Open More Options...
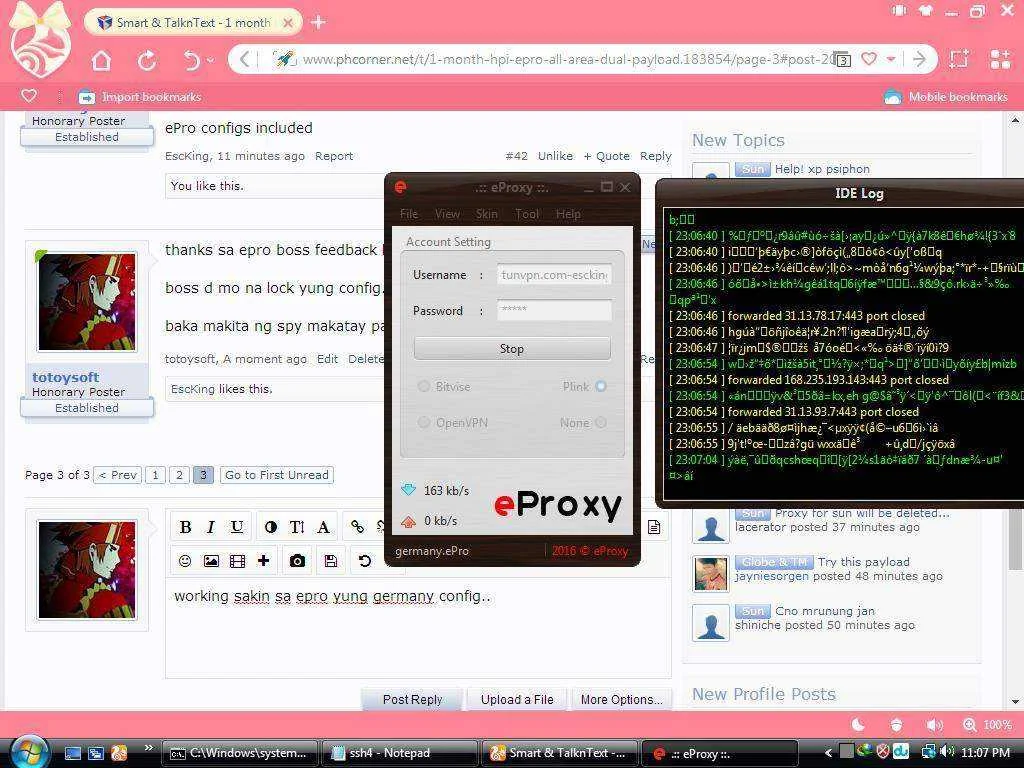 click(x=622, y=699)
